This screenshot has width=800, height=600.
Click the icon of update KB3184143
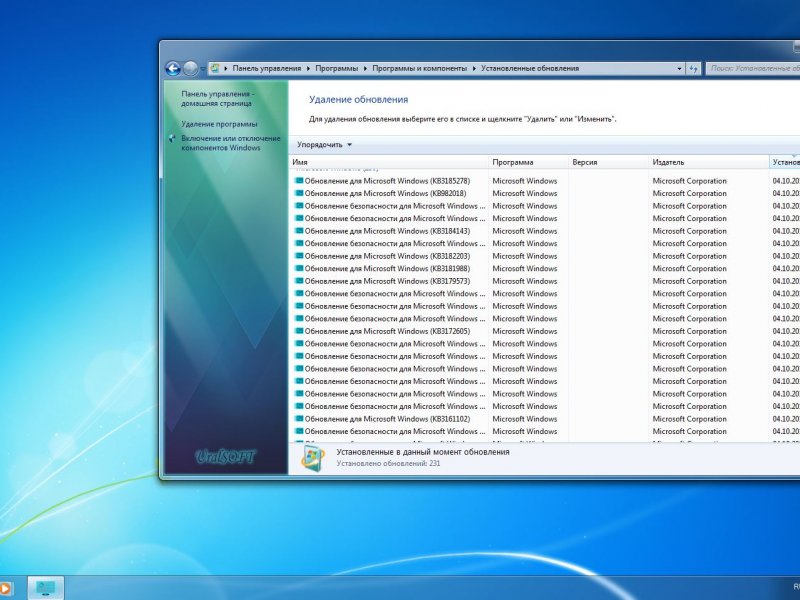tap(299, 231)
